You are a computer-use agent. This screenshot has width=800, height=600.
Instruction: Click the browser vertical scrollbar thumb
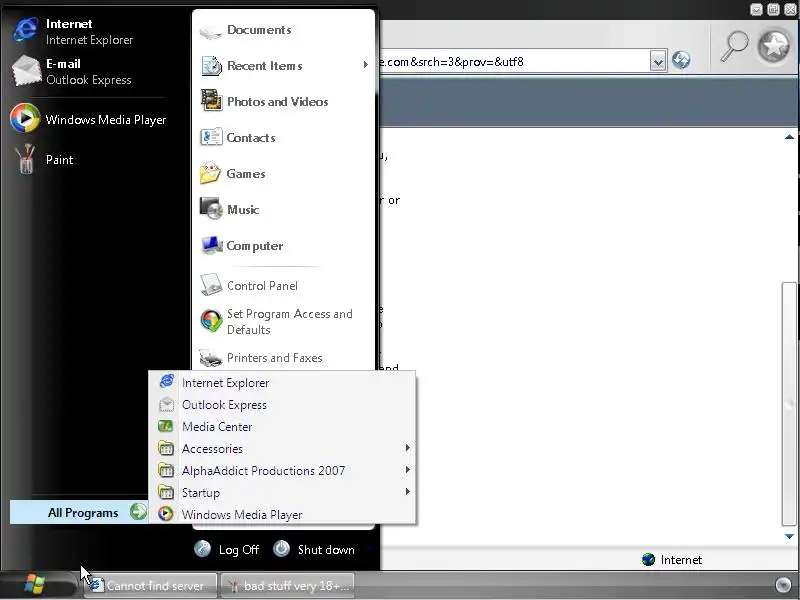click(x=789, y=404)
